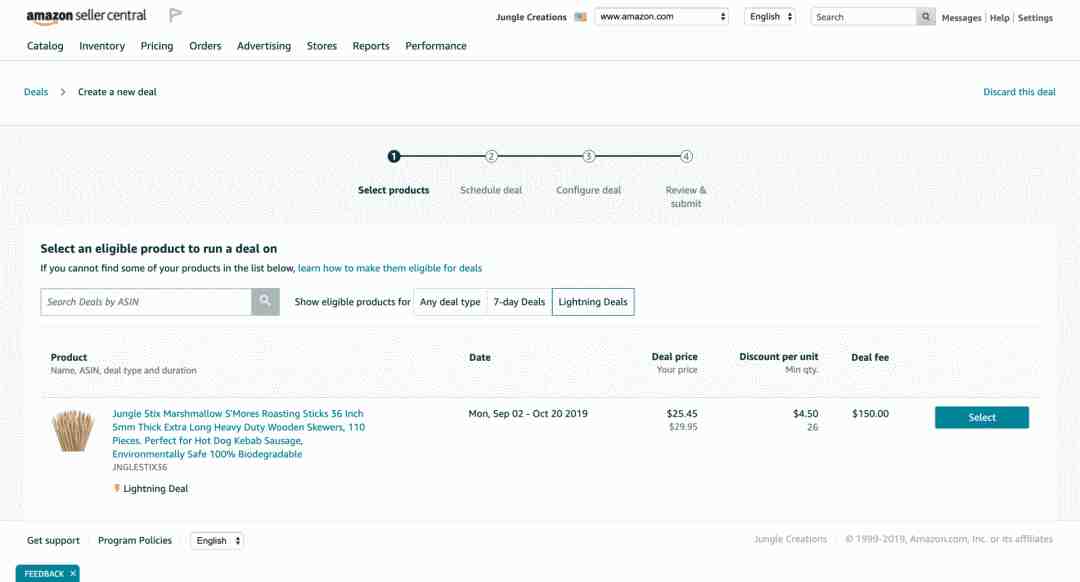This screenshot has height=582, width=1080.
Task: Click the $150.00 deal fee
Action: 871,414
